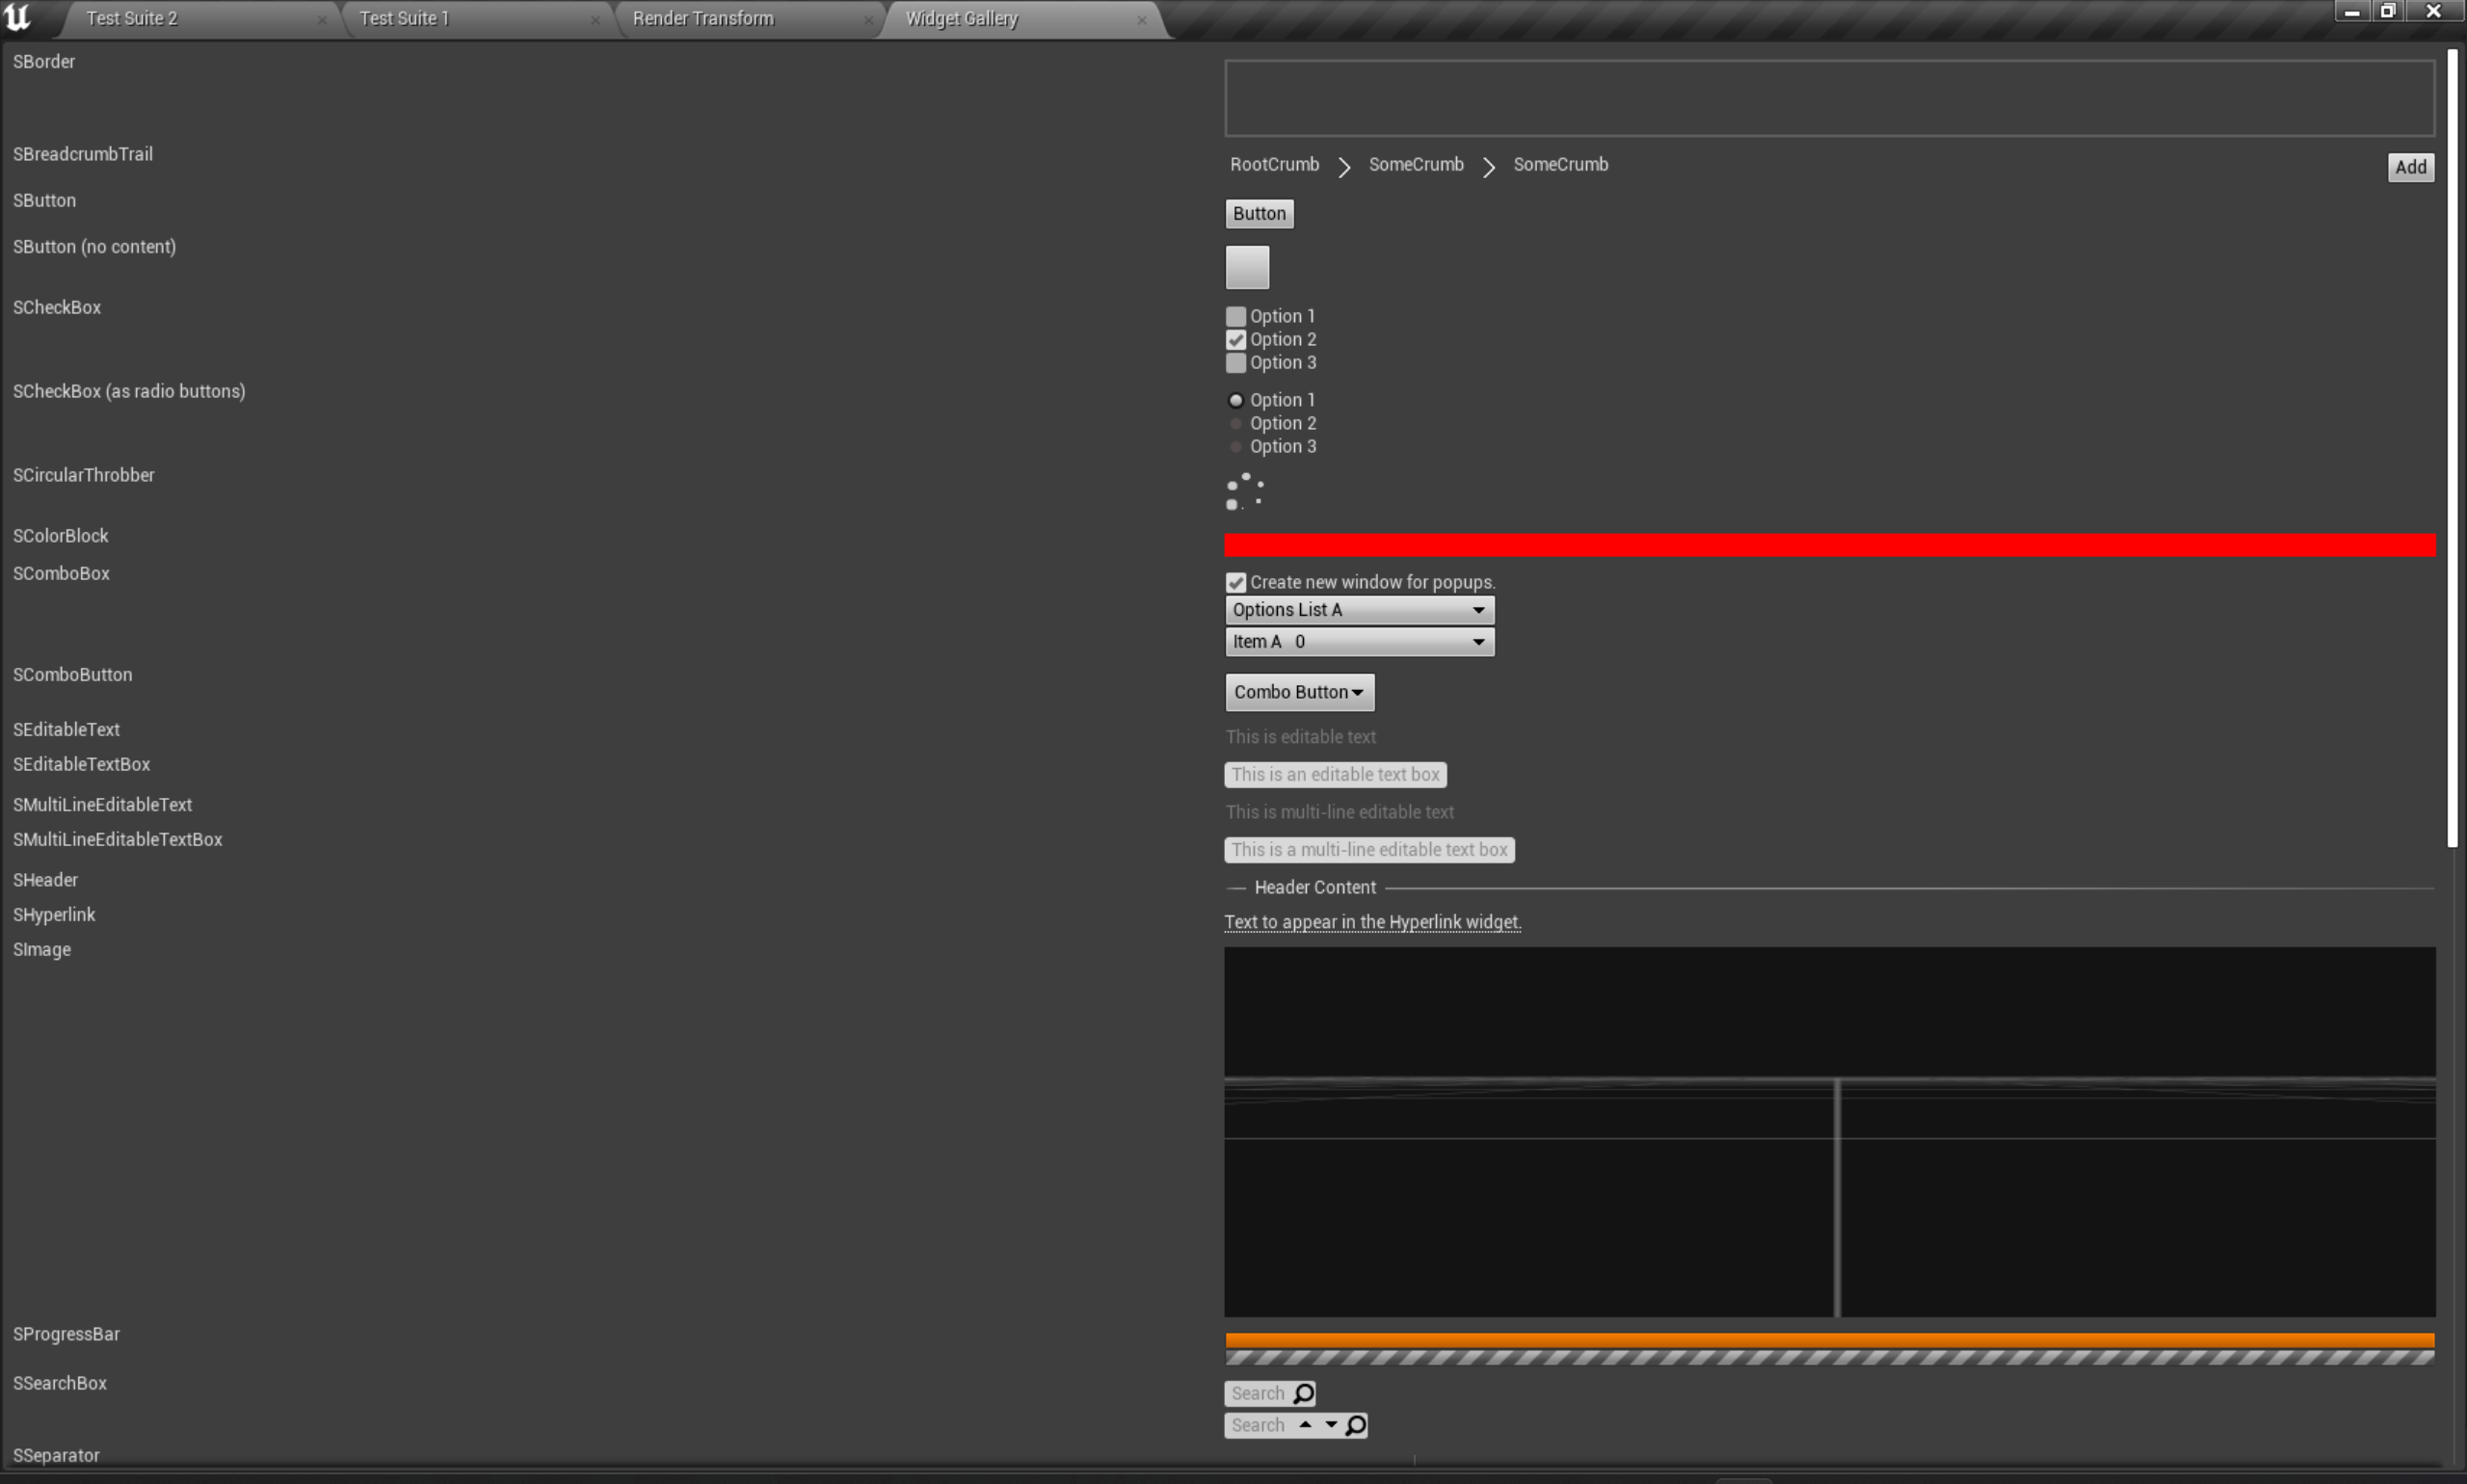
Task: Click magnifier icon in first search box
Action: [1303, 1393]
